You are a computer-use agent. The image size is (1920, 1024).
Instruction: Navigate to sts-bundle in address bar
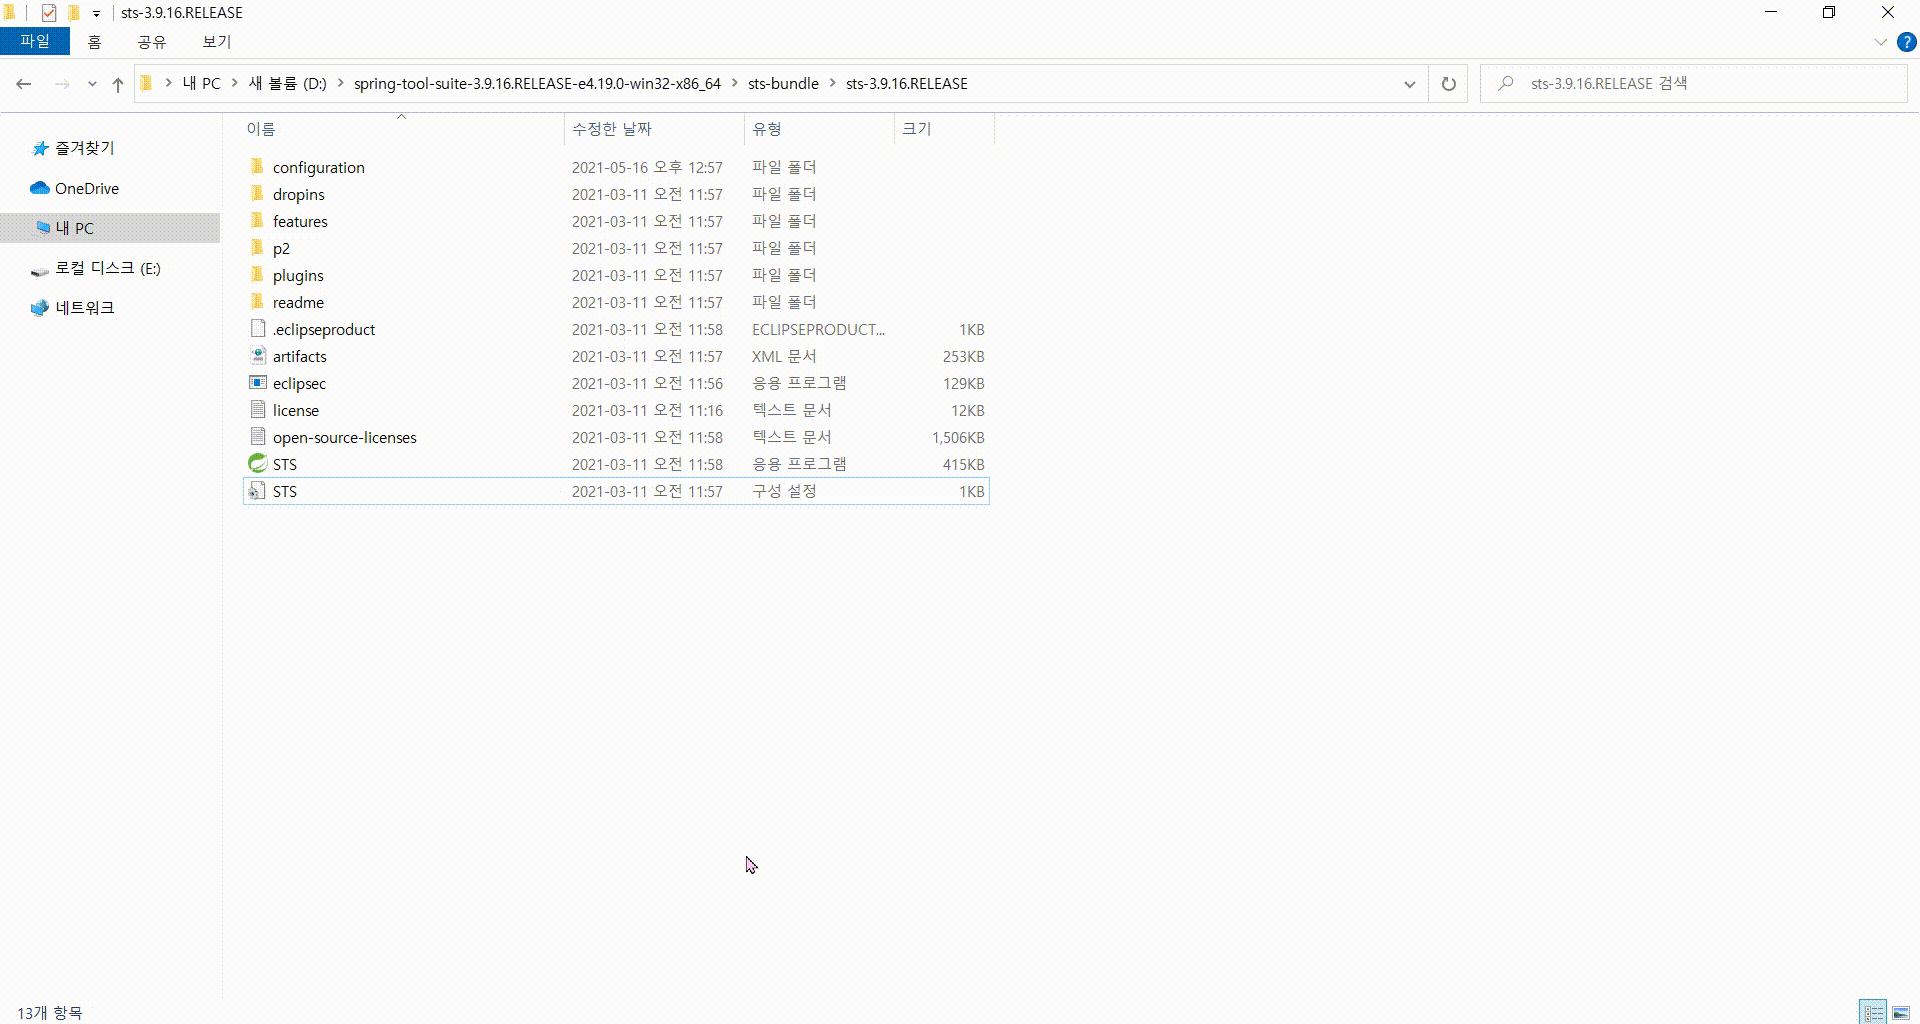click(x=783, y=83)
